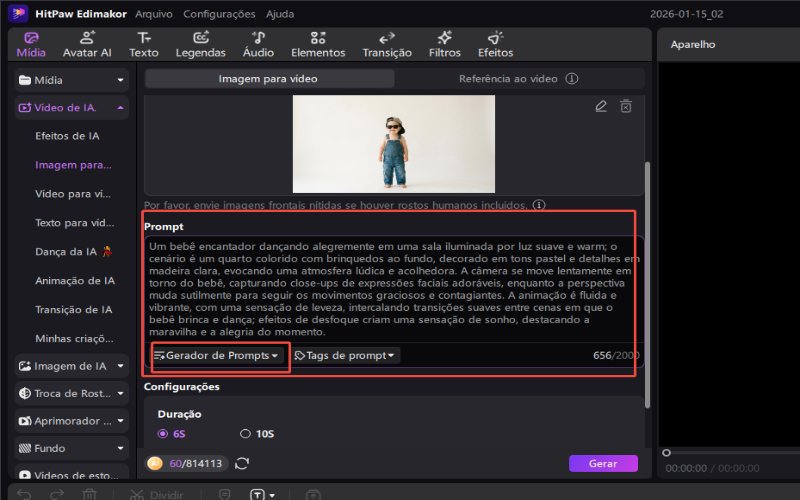Open the Configurações menu
This screenshot has height=500, width=800.
tap(219, 14)
